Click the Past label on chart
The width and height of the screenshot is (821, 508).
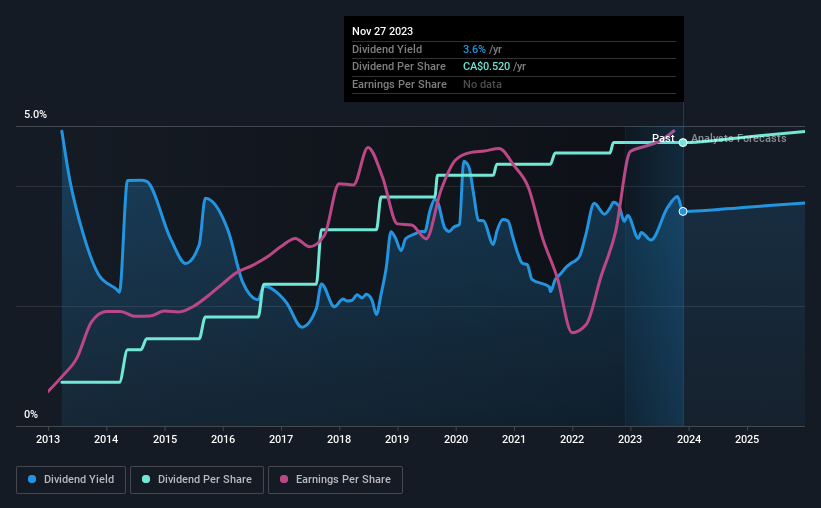tap(663, 138)
